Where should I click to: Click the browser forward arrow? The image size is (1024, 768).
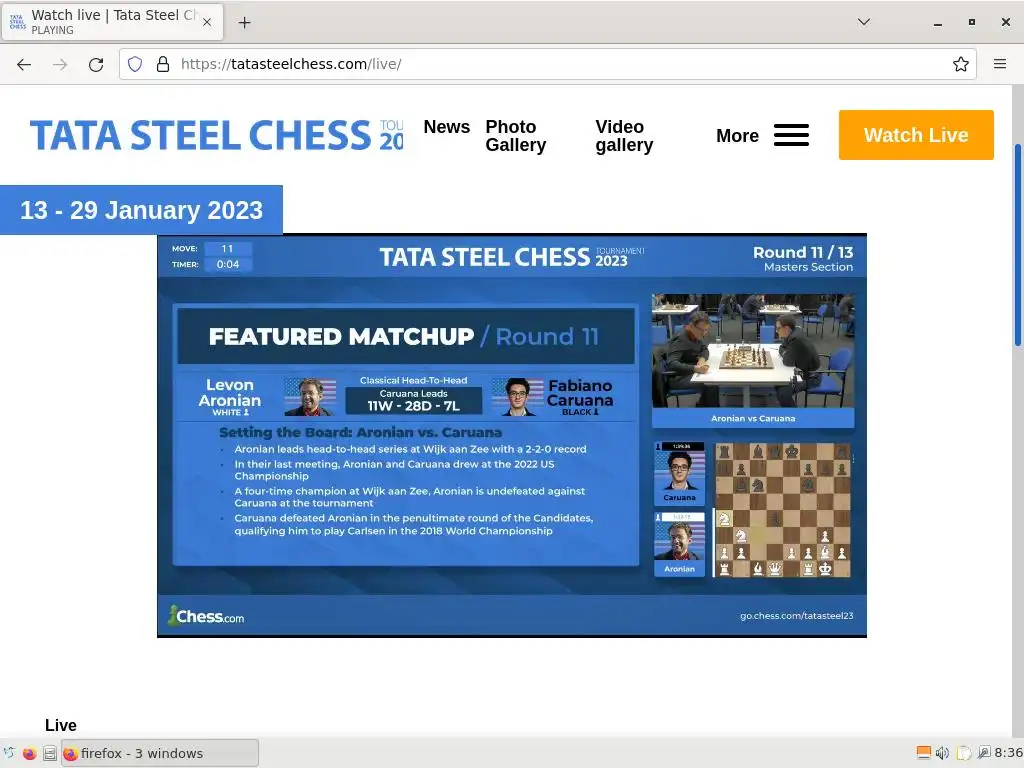point(60,64)
